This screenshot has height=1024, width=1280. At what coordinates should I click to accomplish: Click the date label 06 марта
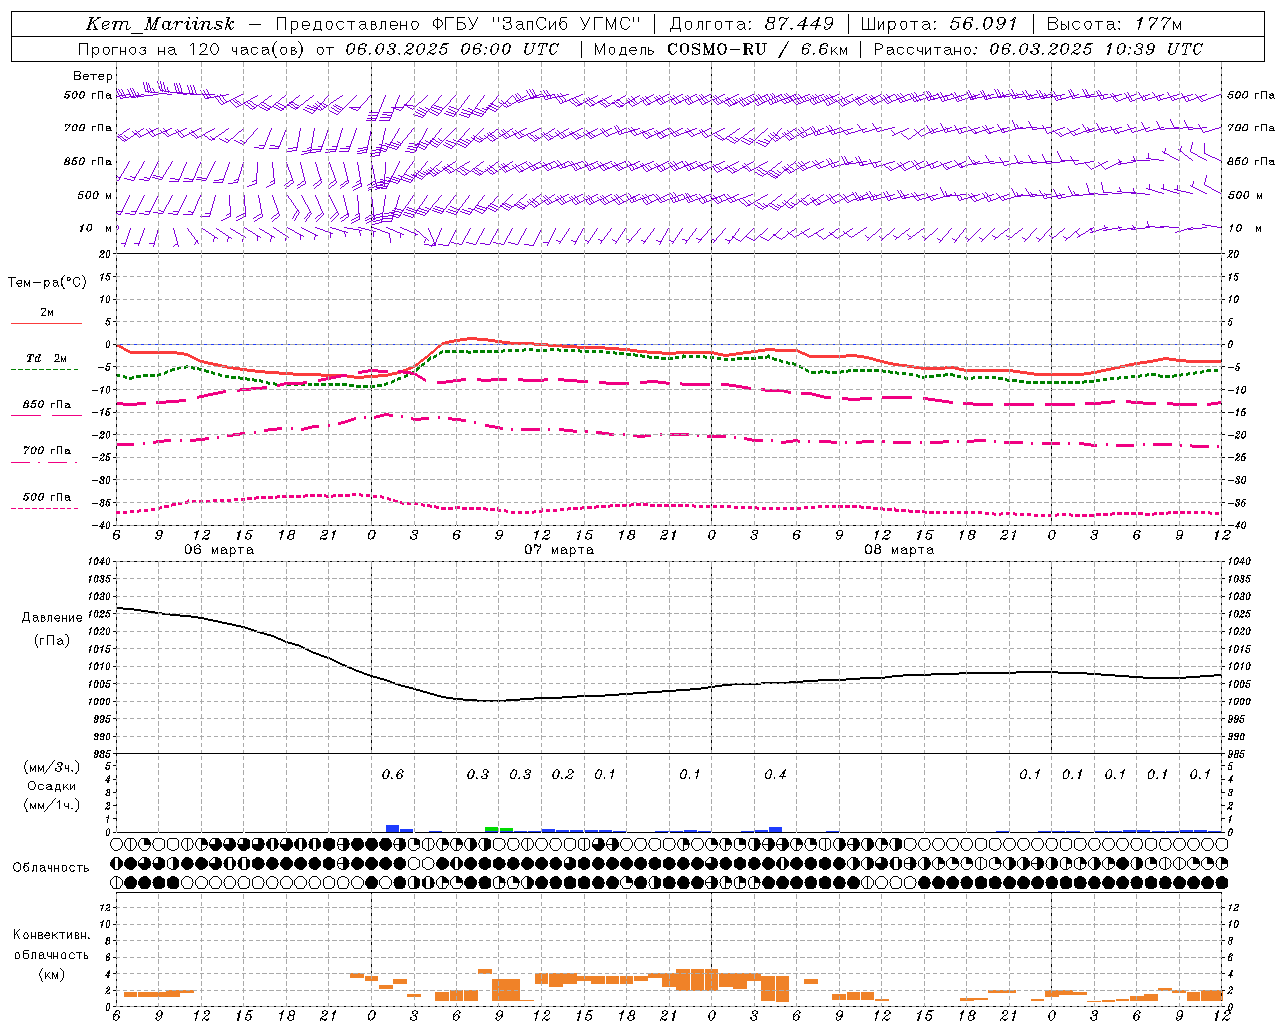[219, 550]
